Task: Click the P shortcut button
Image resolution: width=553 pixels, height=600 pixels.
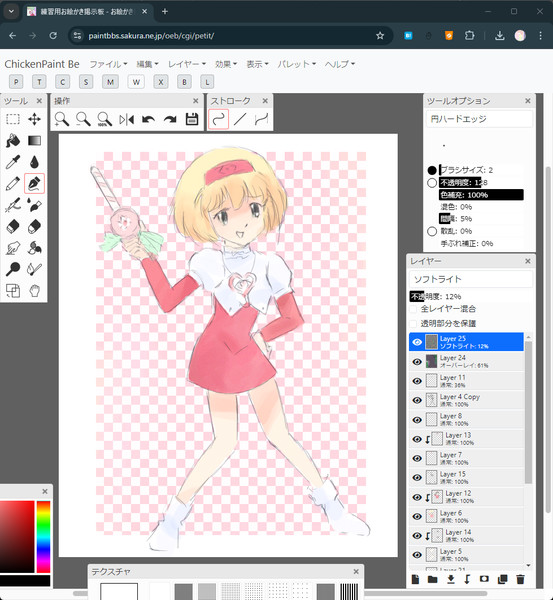Action: point(16,82)
